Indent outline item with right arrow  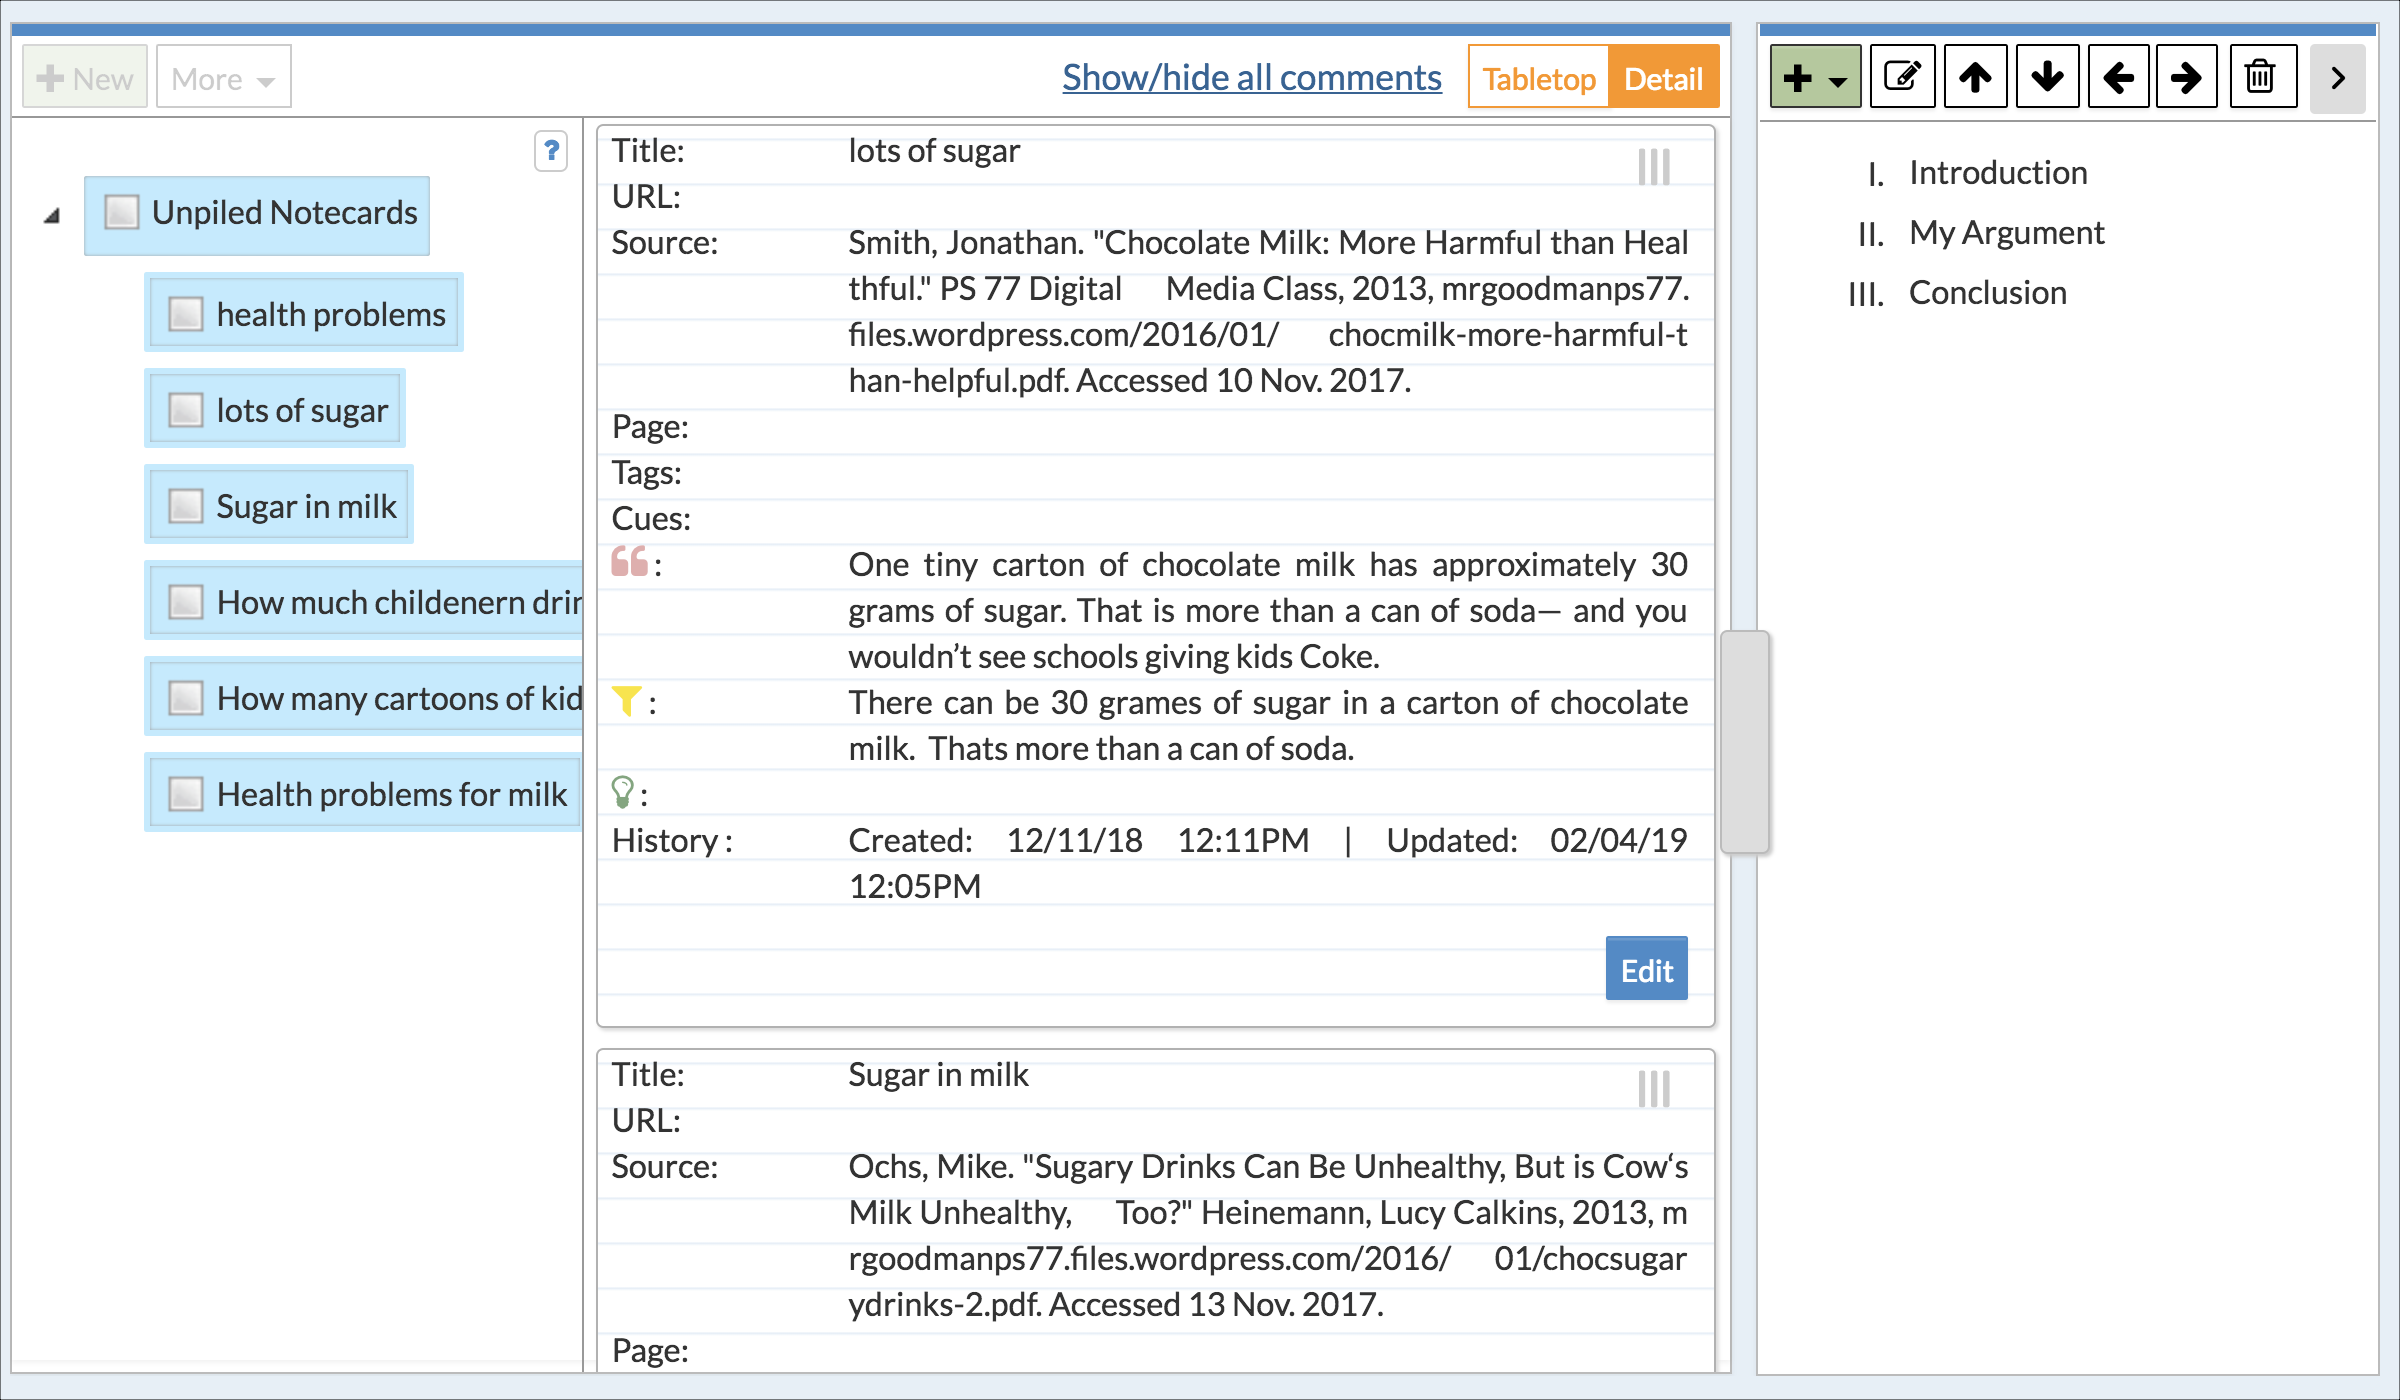pyautogui.click(x=2187, y=77)
